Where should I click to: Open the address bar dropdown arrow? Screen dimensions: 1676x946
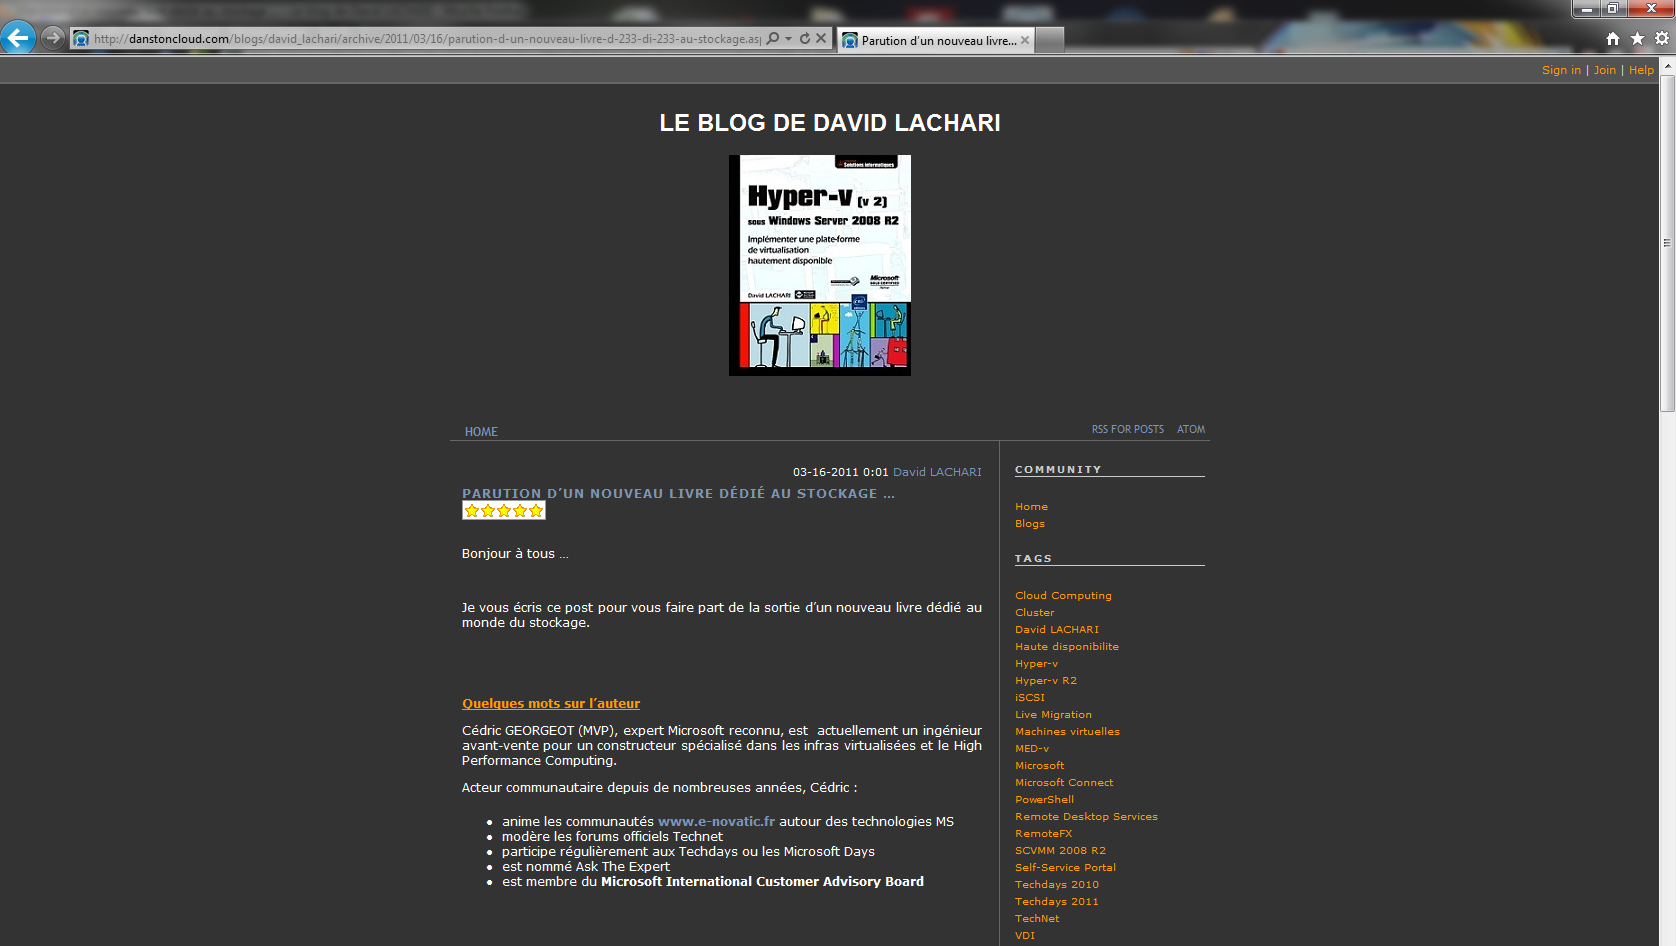pyautogui.click(x=788, y=38)
